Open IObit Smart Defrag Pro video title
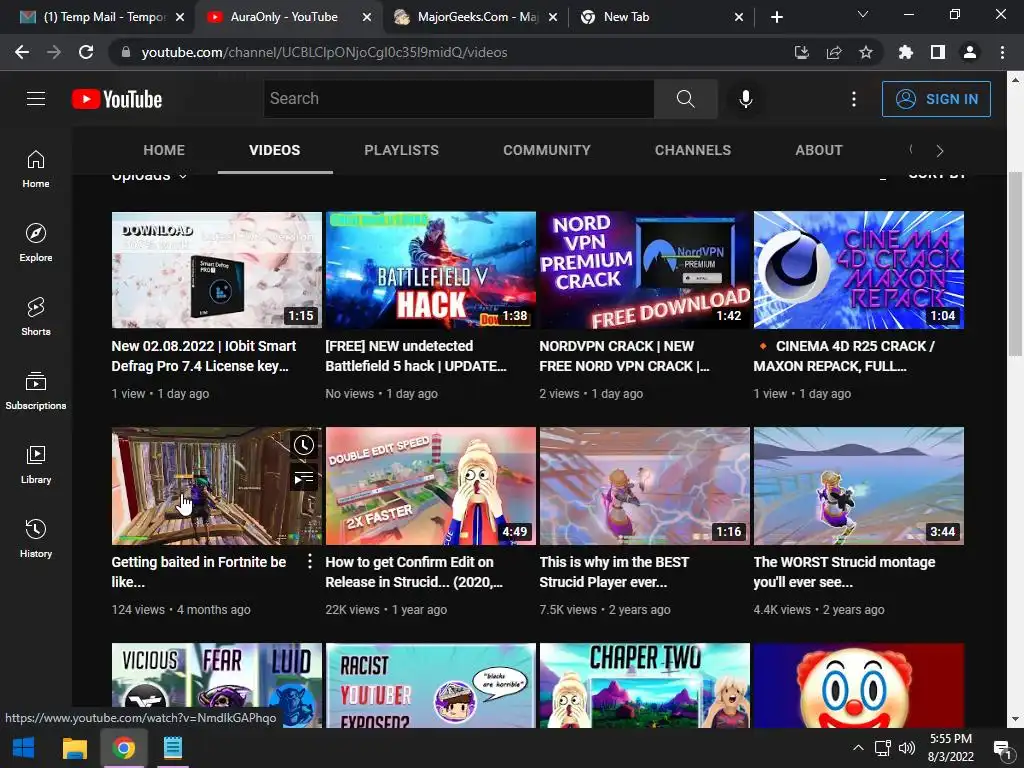 click(204, 356)
